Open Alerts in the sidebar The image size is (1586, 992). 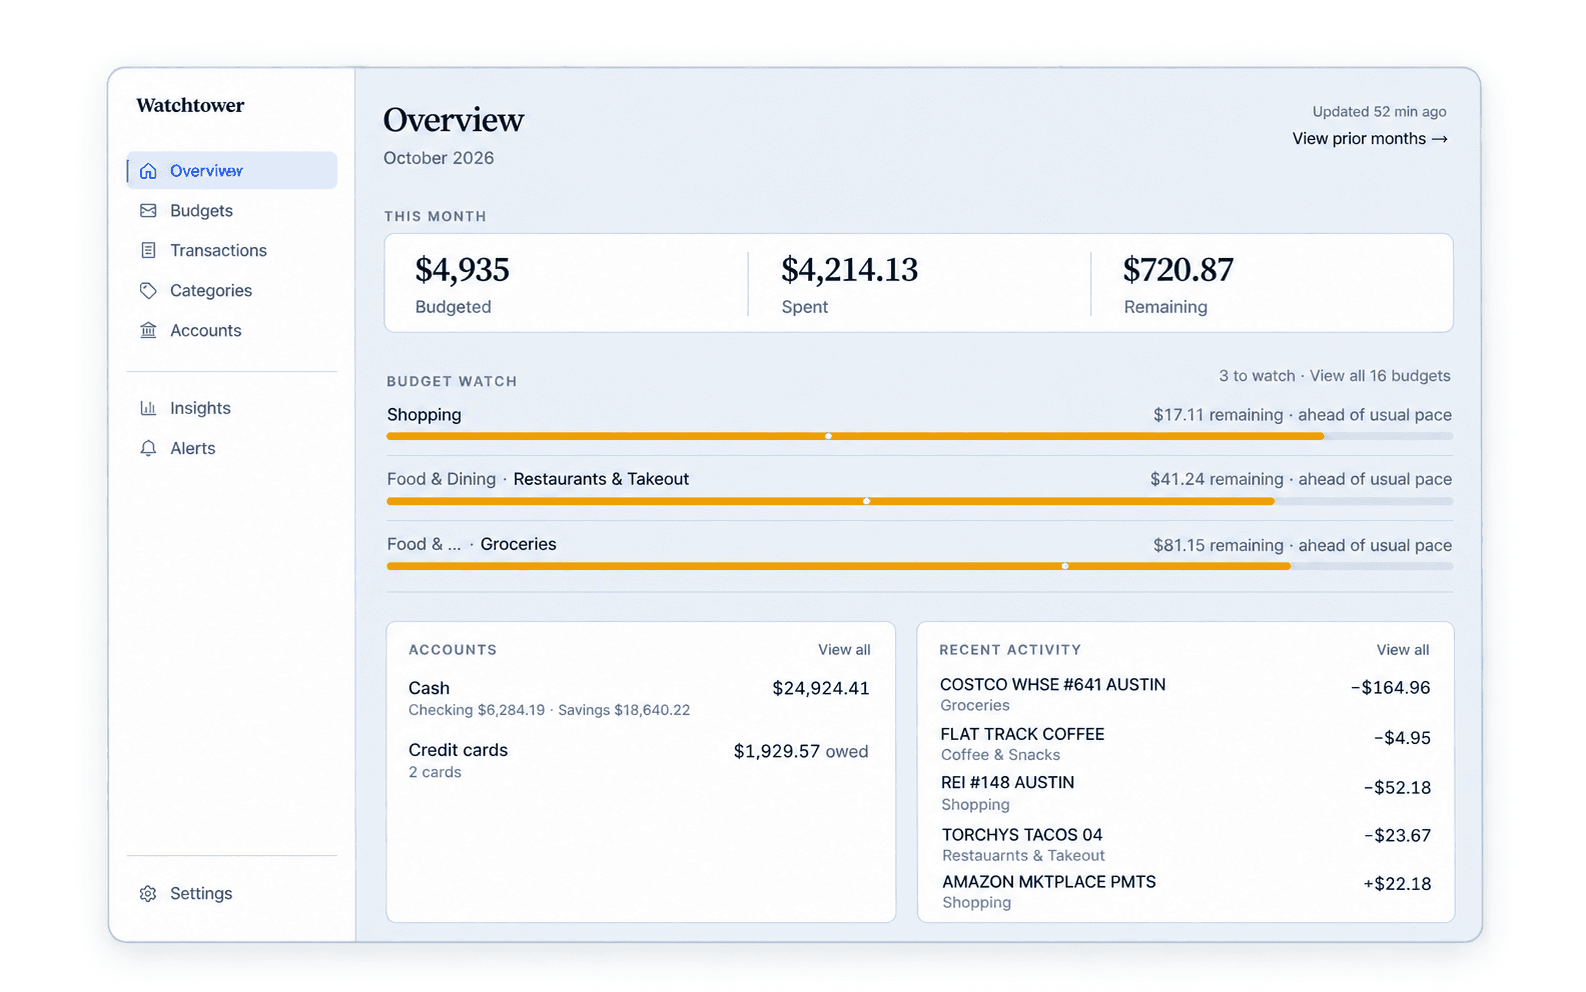(232, 448)
